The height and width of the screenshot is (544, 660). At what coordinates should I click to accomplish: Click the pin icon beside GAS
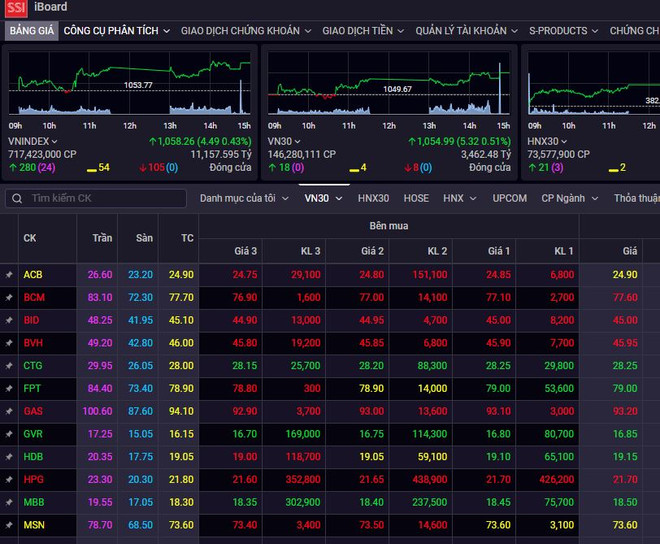pyautogui.click(x=9, y=411)
